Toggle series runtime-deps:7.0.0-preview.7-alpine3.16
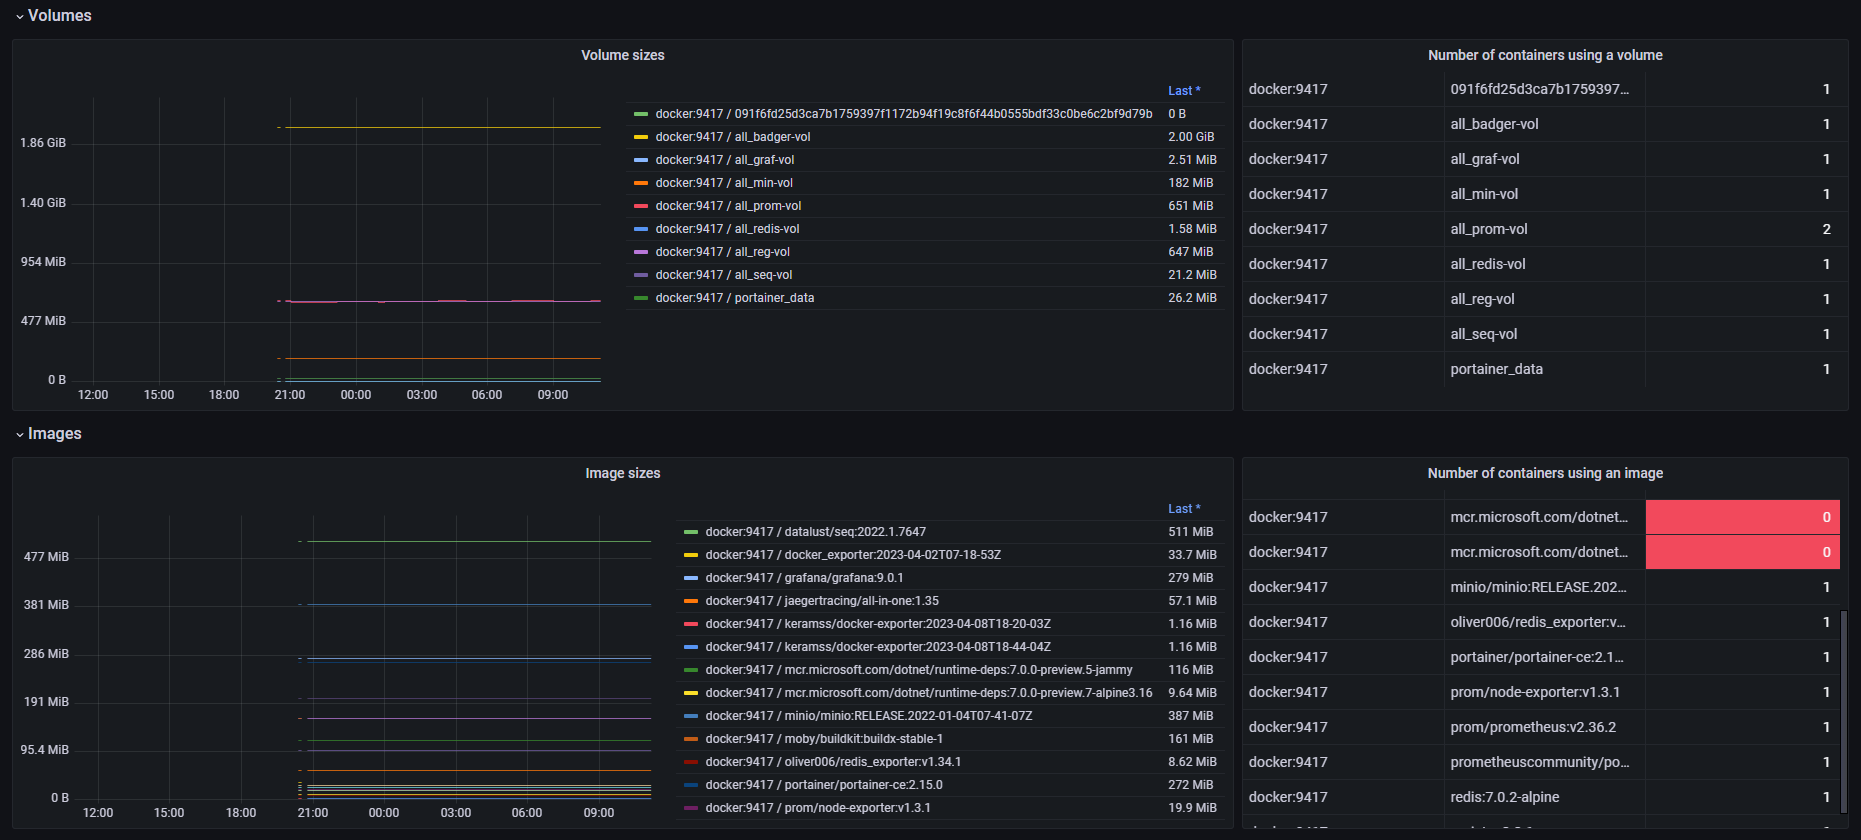 [x=929, y=693]
